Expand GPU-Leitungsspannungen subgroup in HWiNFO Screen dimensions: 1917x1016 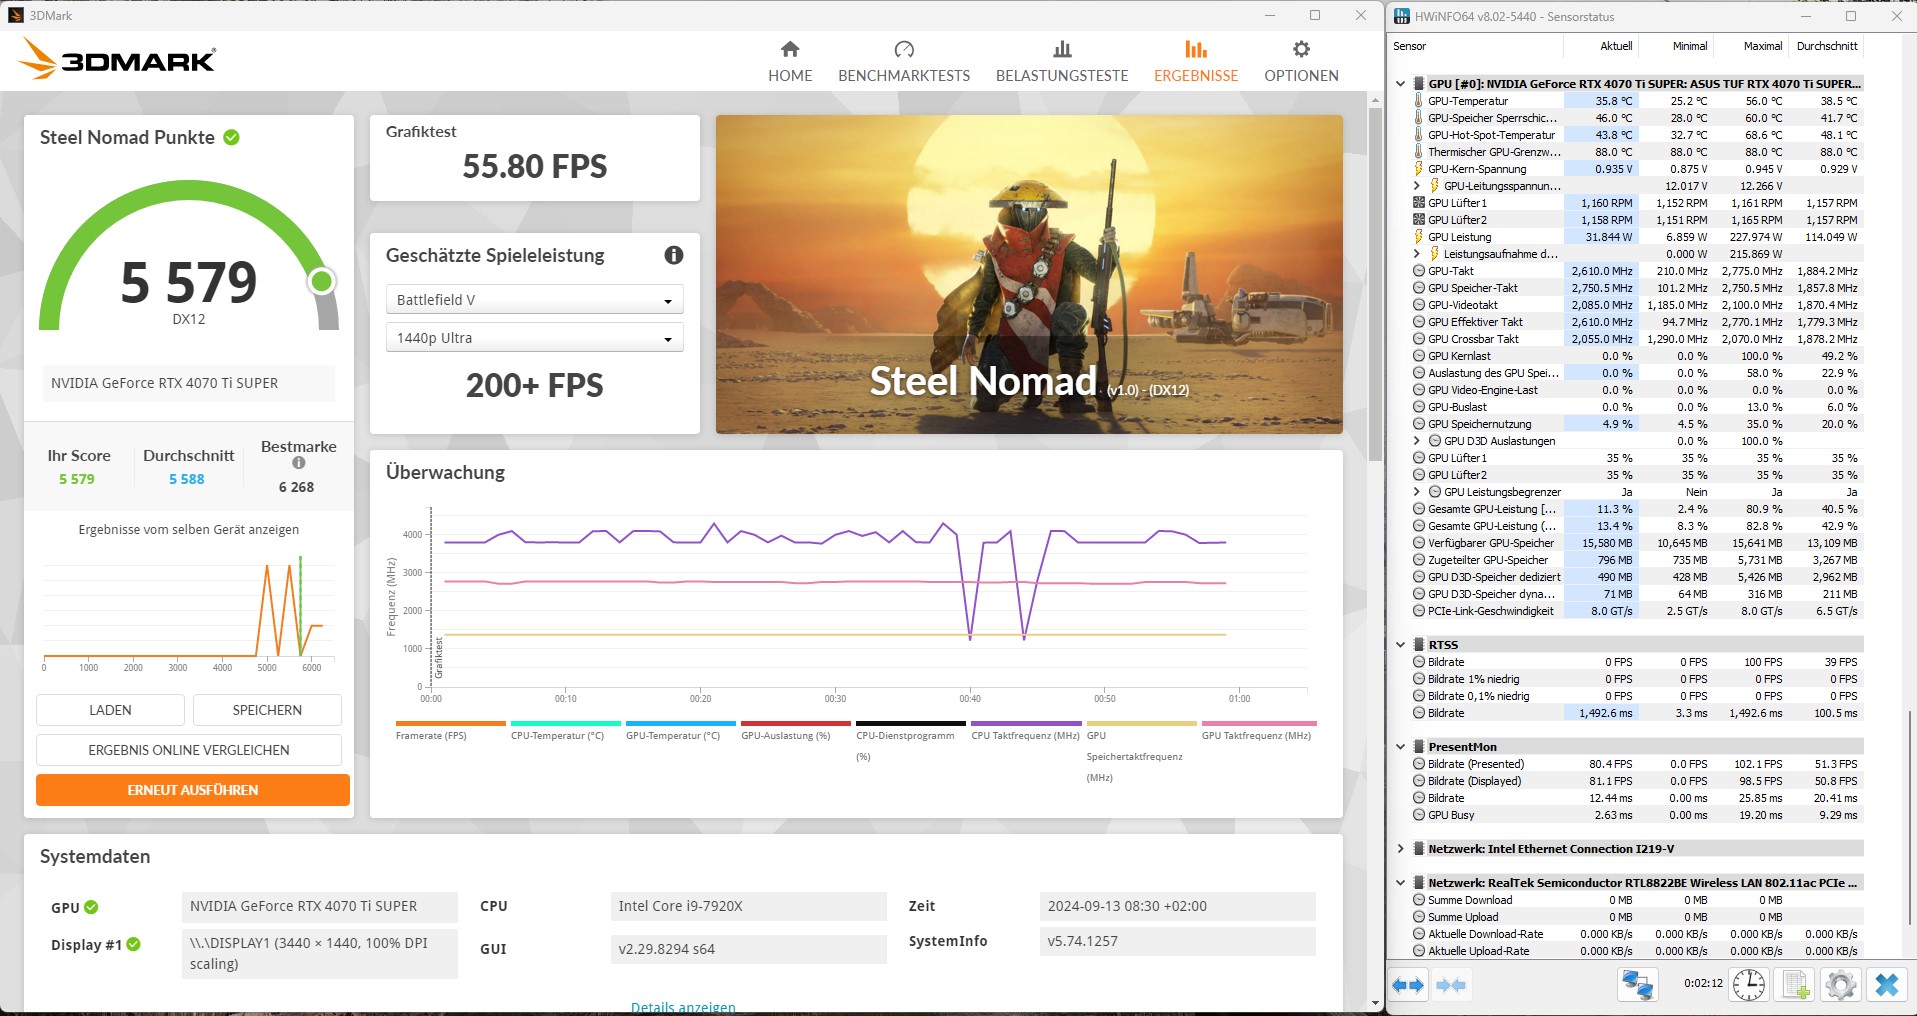tap(1416, 186)
